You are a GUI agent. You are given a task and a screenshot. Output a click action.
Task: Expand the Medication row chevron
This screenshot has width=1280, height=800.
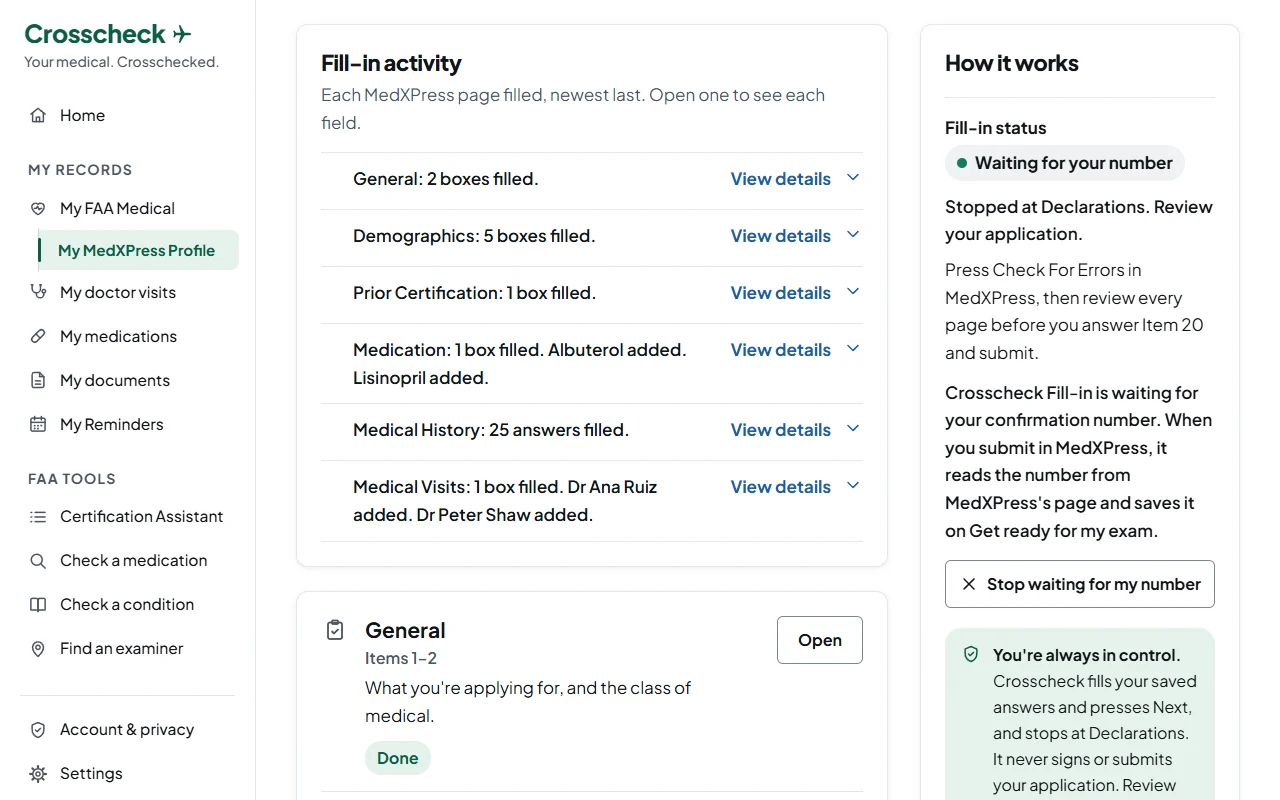853,349
